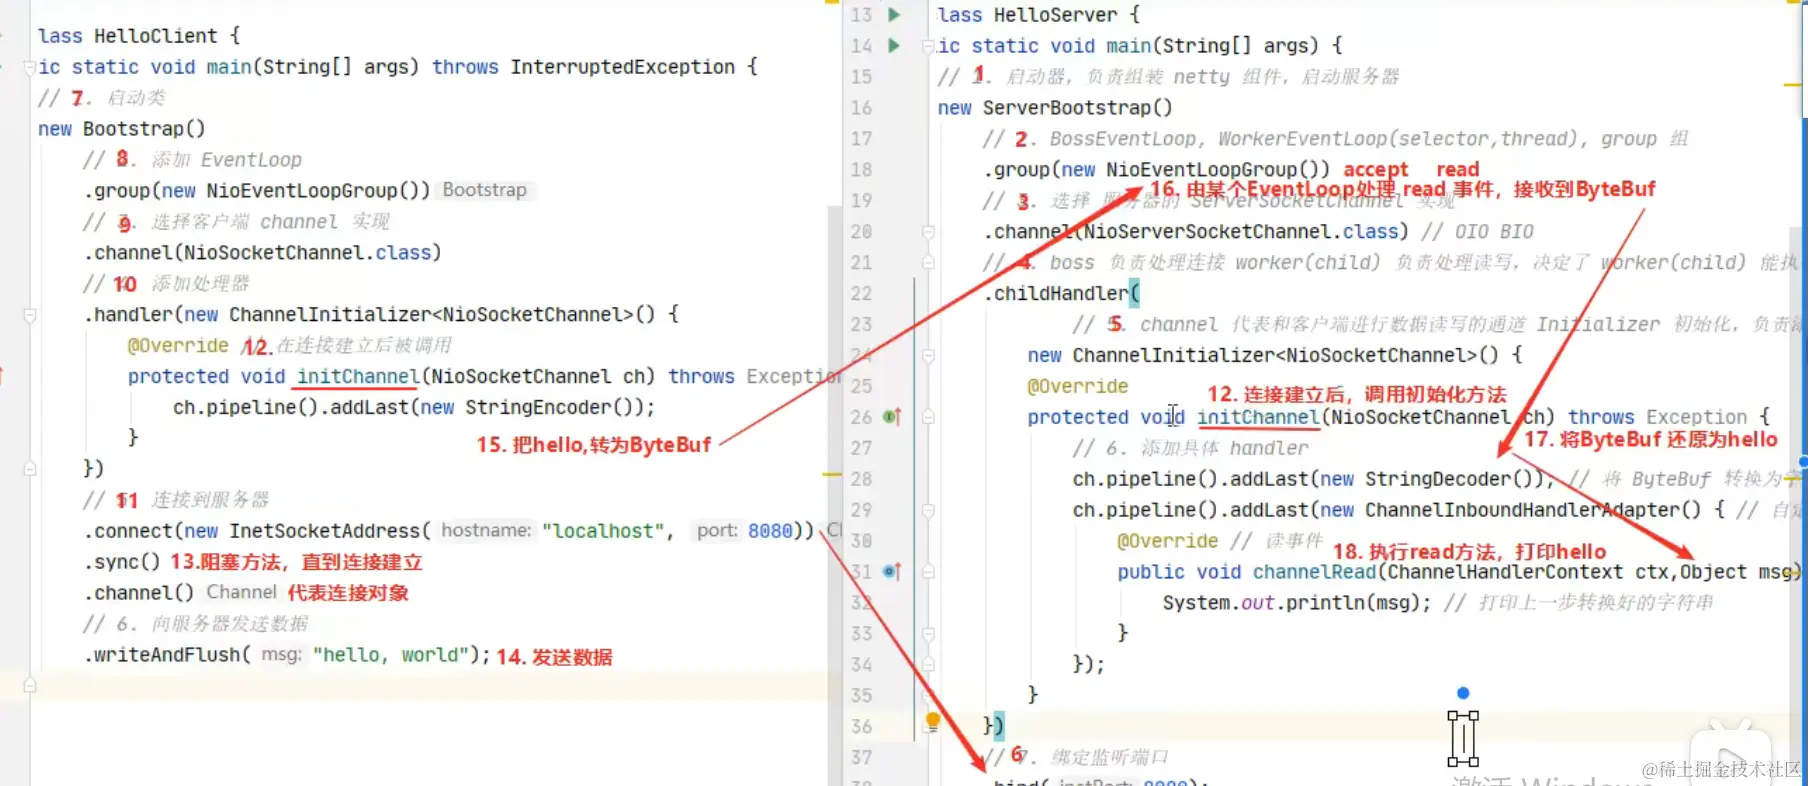This screenshot has width=1808, height=786.
Task: Click ServerBootstrap() on line 16
Action: pyautogui.click(x=1077, y=108)
